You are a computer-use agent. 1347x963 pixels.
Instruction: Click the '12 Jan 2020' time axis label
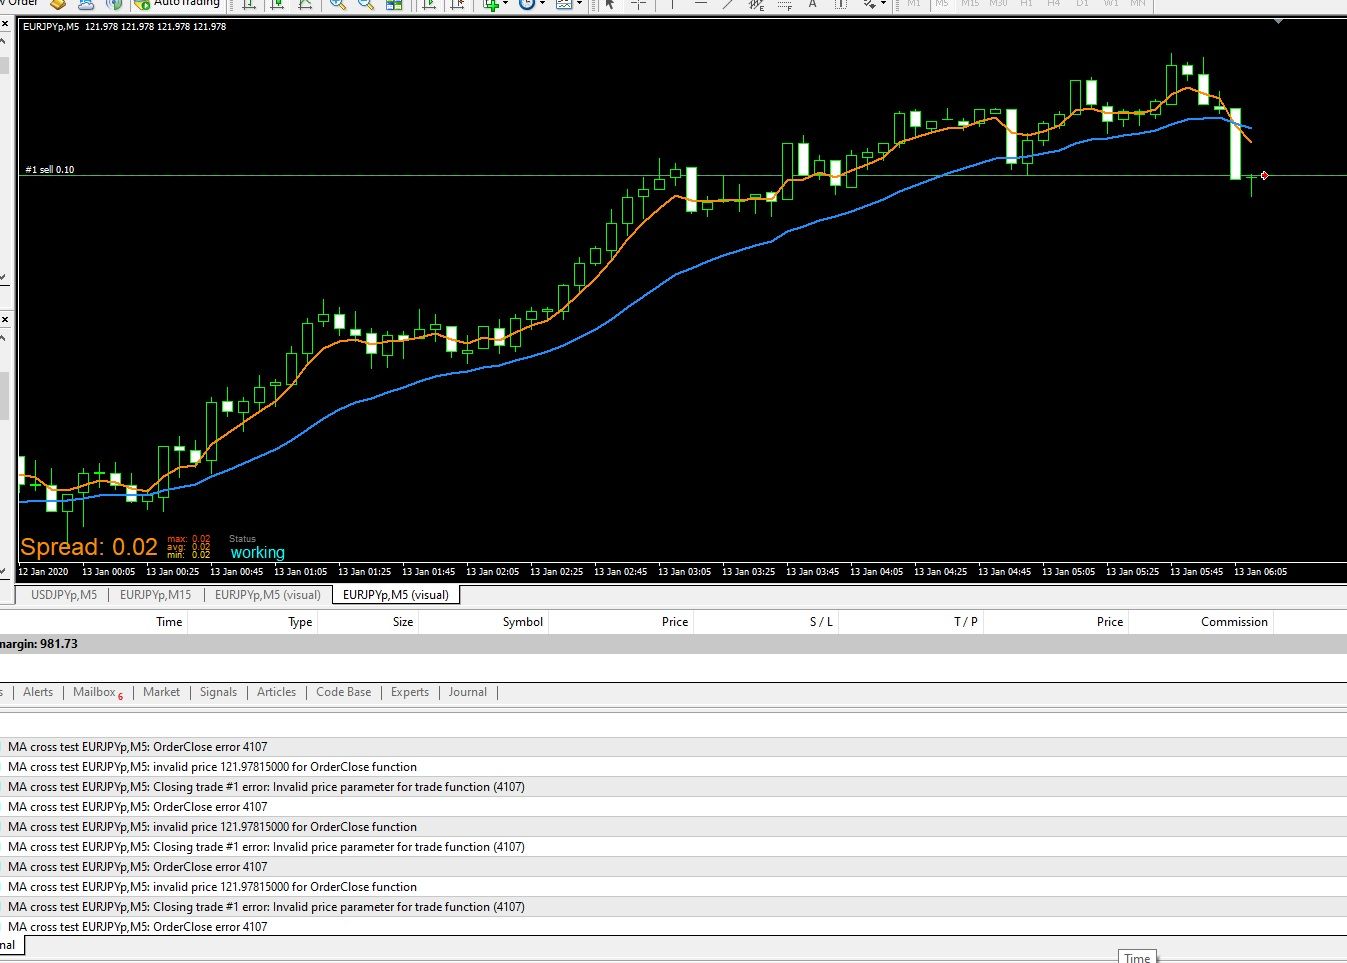(x=43, y=572)
